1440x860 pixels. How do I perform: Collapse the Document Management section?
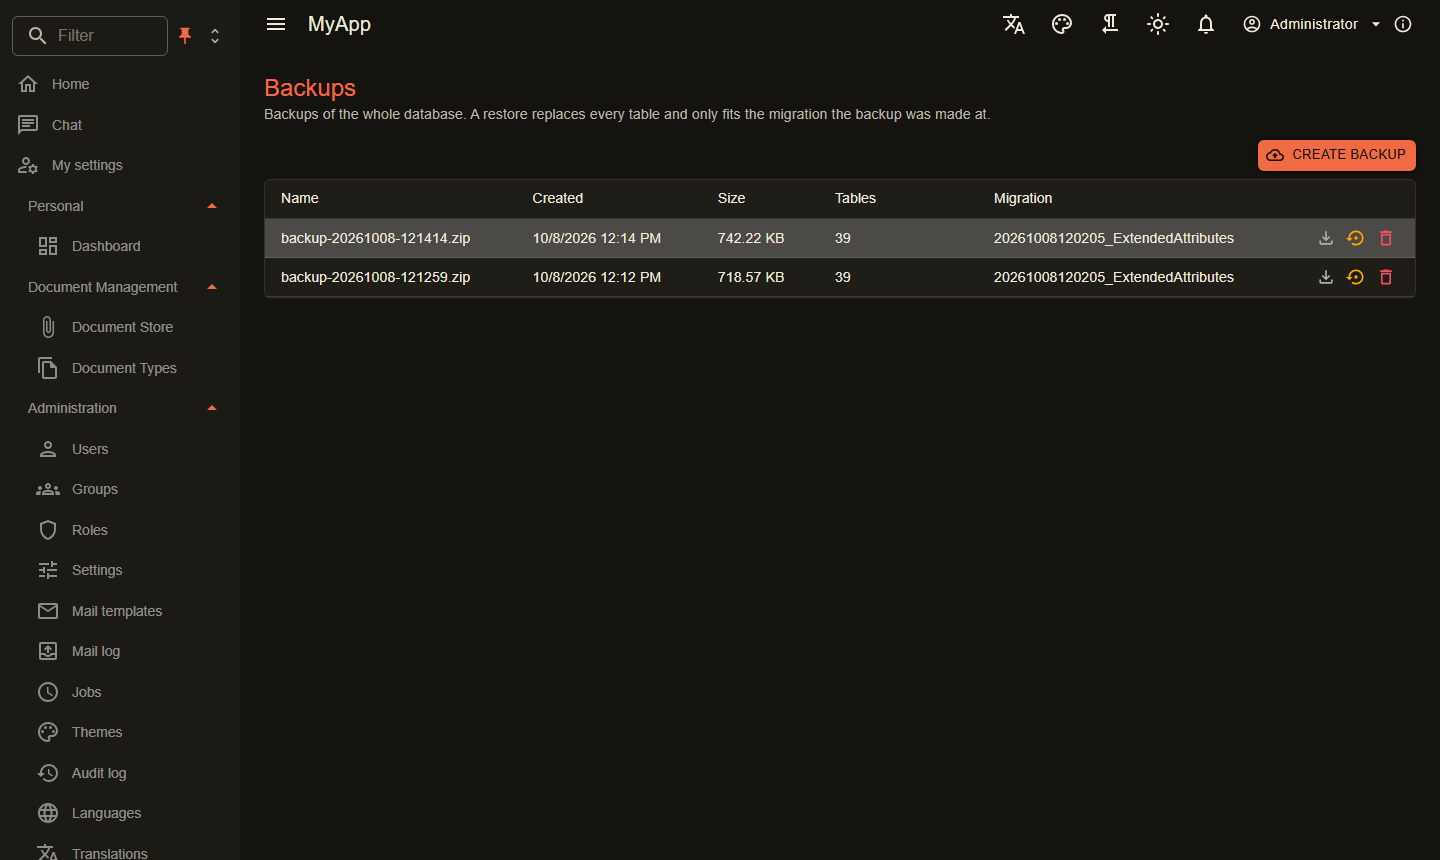click(x=120, y=287)
